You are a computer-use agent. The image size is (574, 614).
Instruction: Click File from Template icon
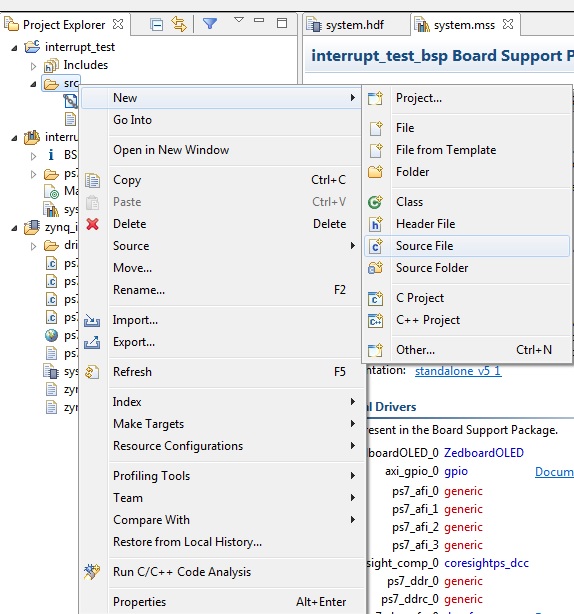tap(375, 150)
